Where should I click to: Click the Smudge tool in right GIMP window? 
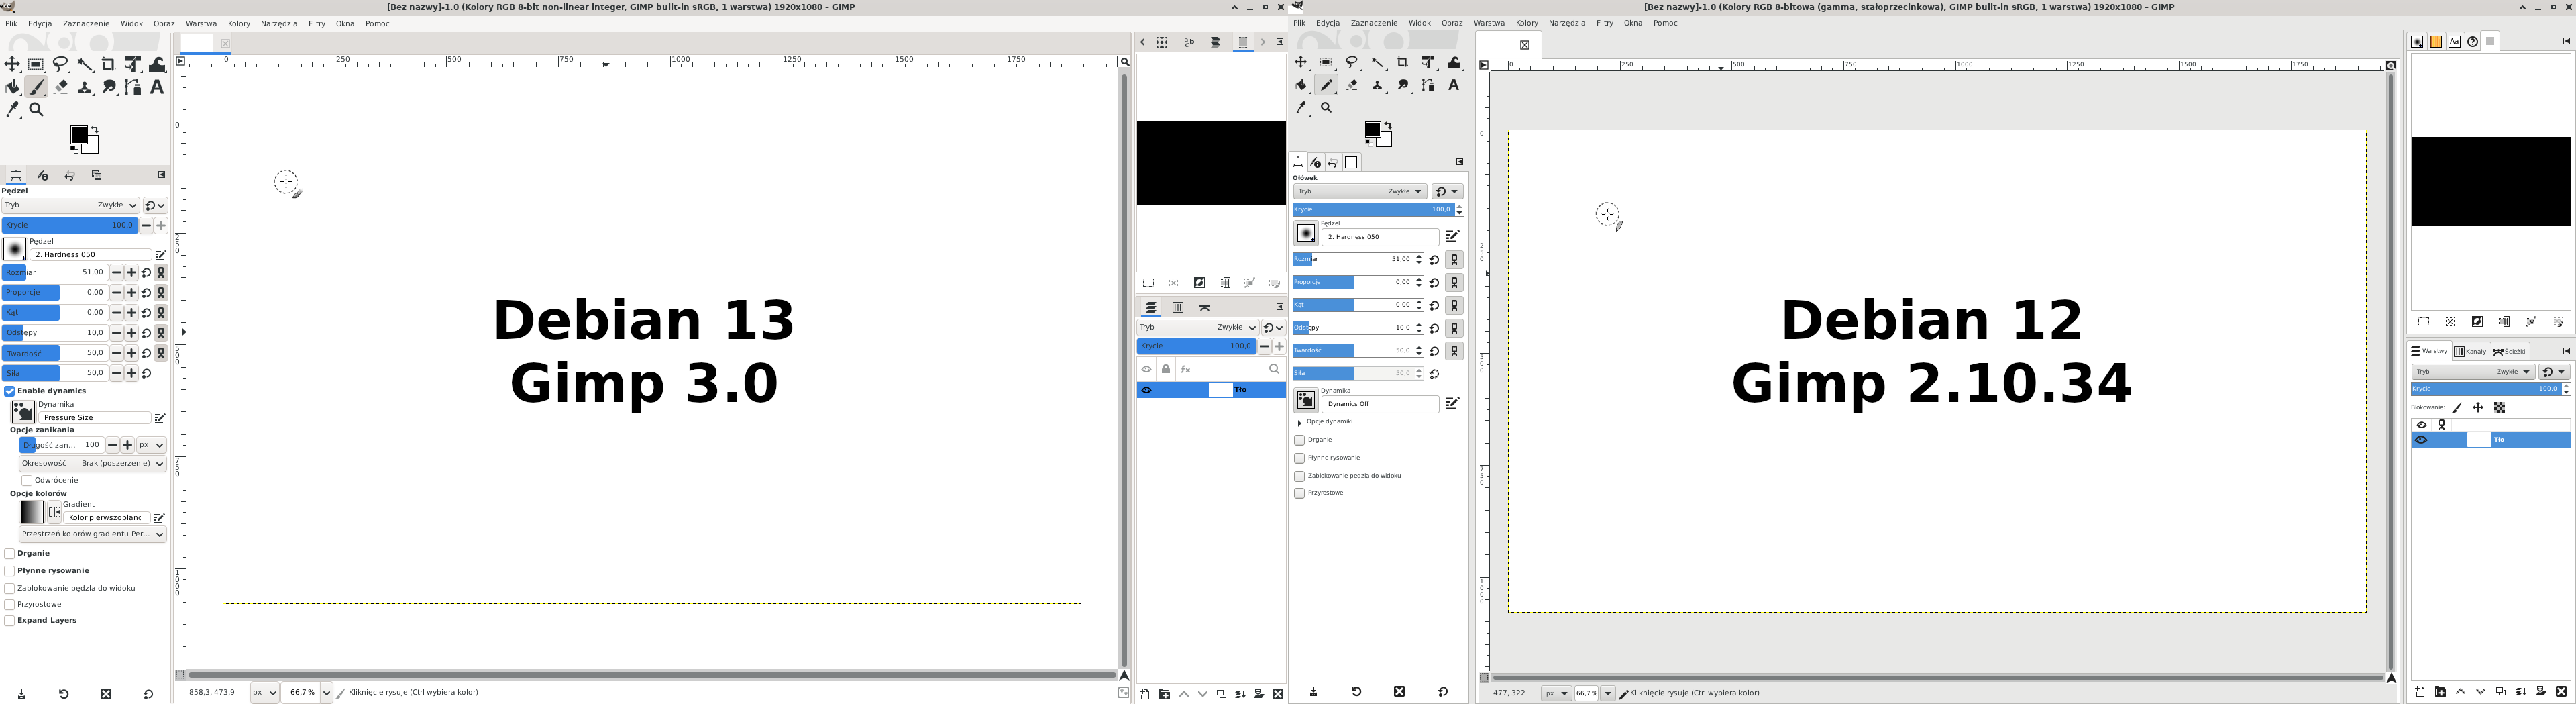pyautogui.click(x=1403, y=86)
